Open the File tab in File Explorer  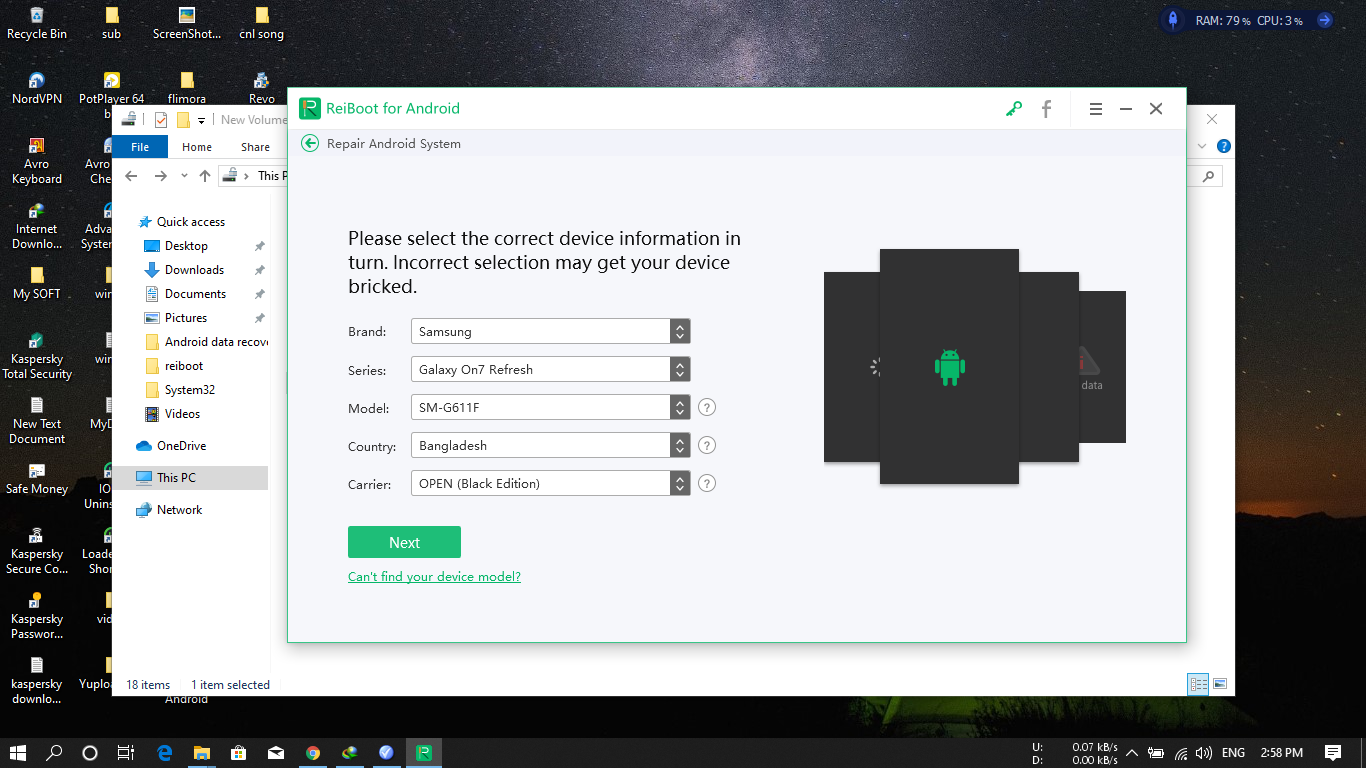140,147
